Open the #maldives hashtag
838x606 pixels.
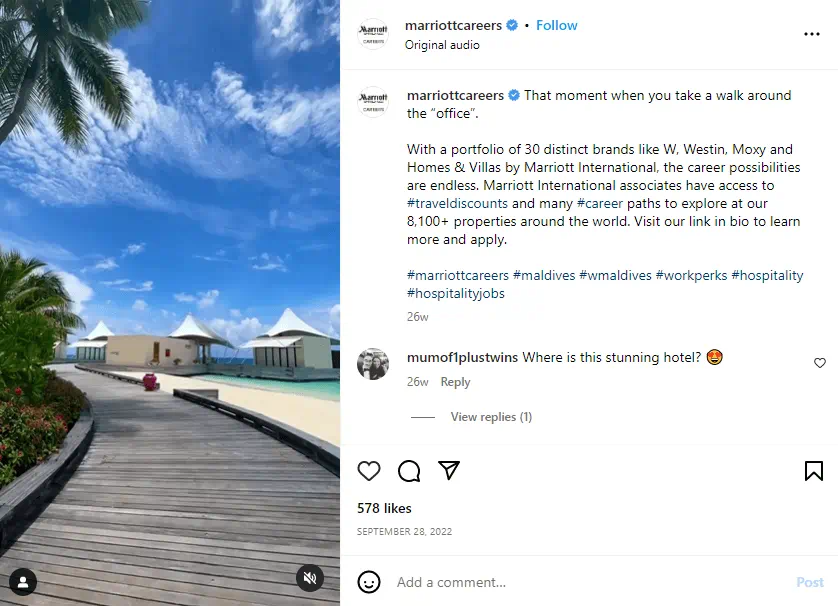(544, 275)
